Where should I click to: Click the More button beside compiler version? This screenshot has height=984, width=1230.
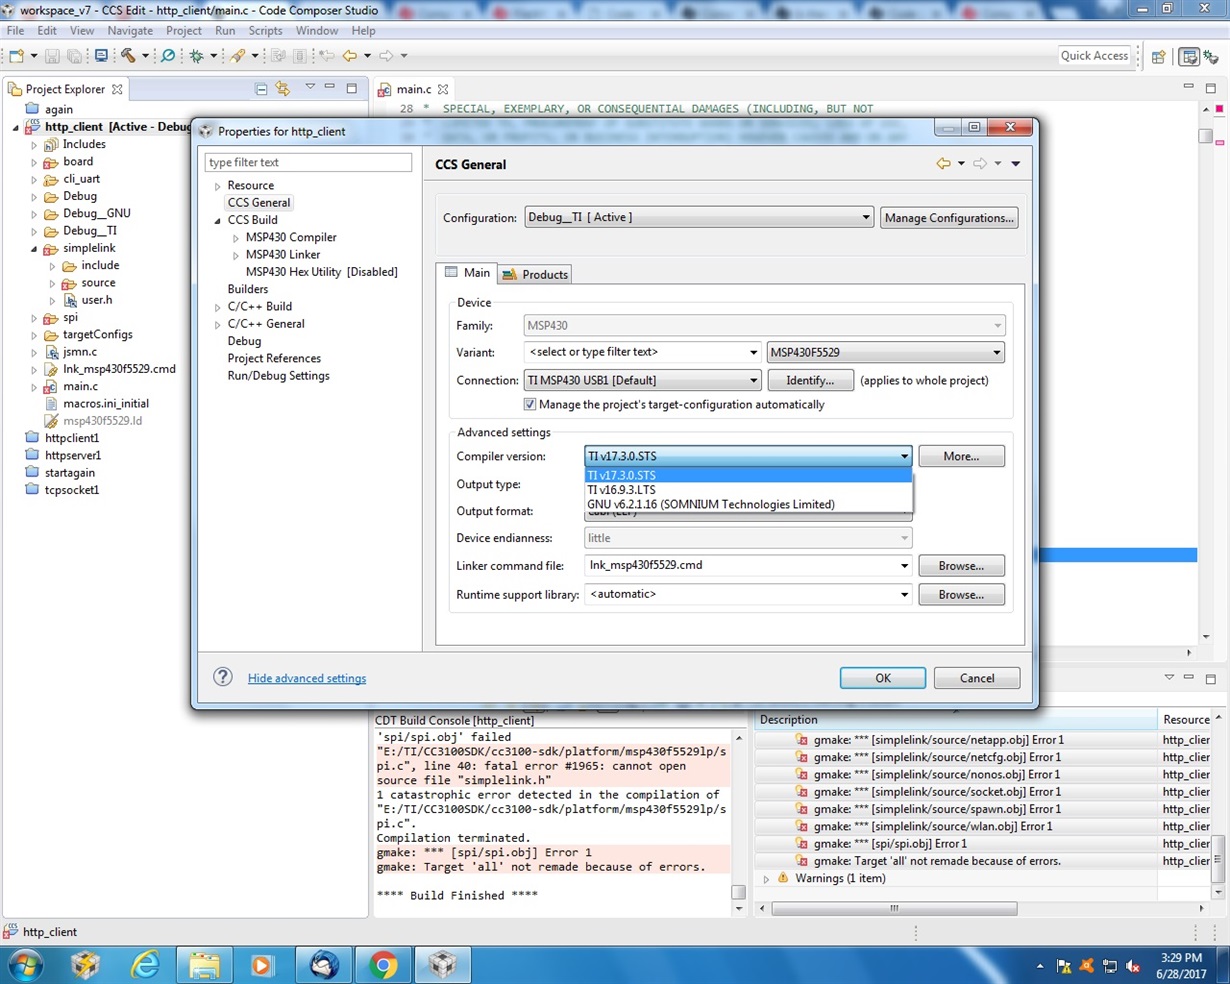961,456
